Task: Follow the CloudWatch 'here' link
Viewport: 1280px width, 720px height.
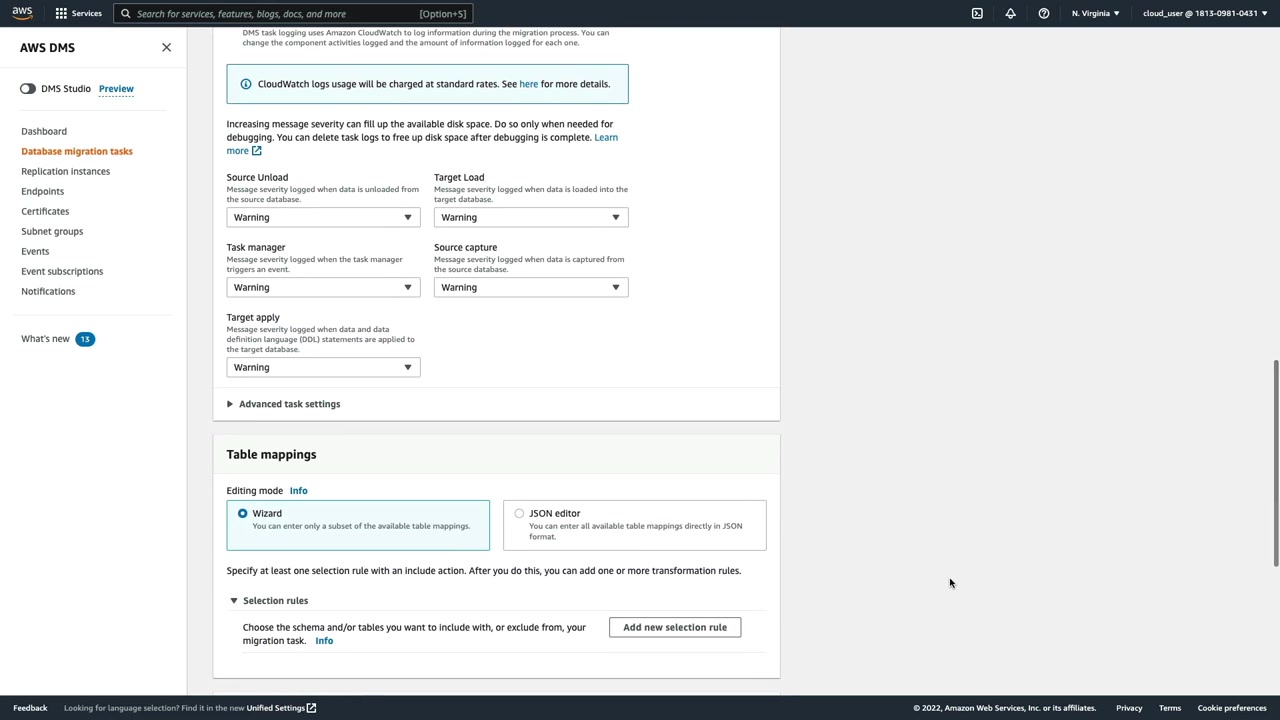Action: coord(529,84)
